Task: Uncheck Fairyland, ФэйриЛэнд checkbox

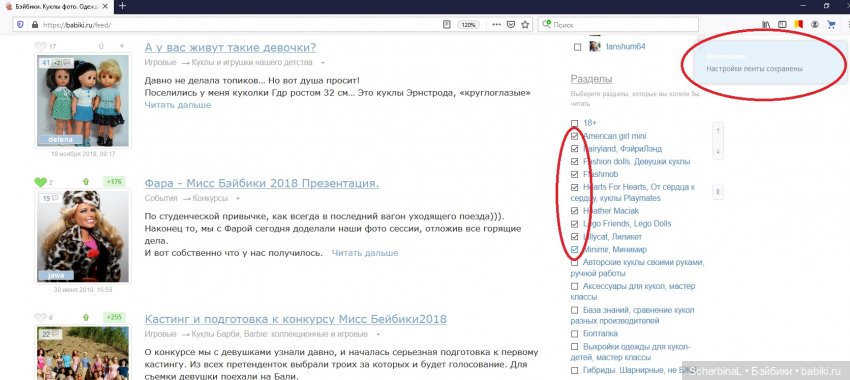Action: (x=575, y=149)
